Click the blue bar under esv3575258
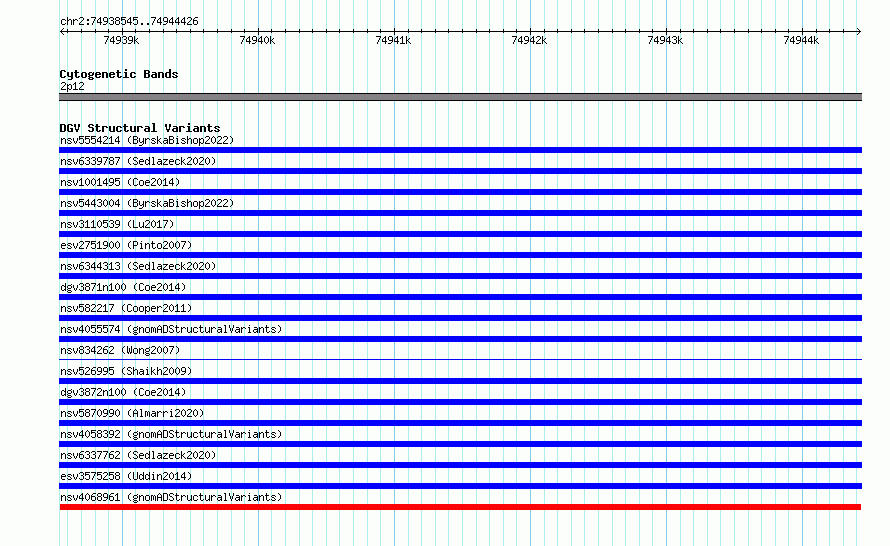 coord(460,486)
